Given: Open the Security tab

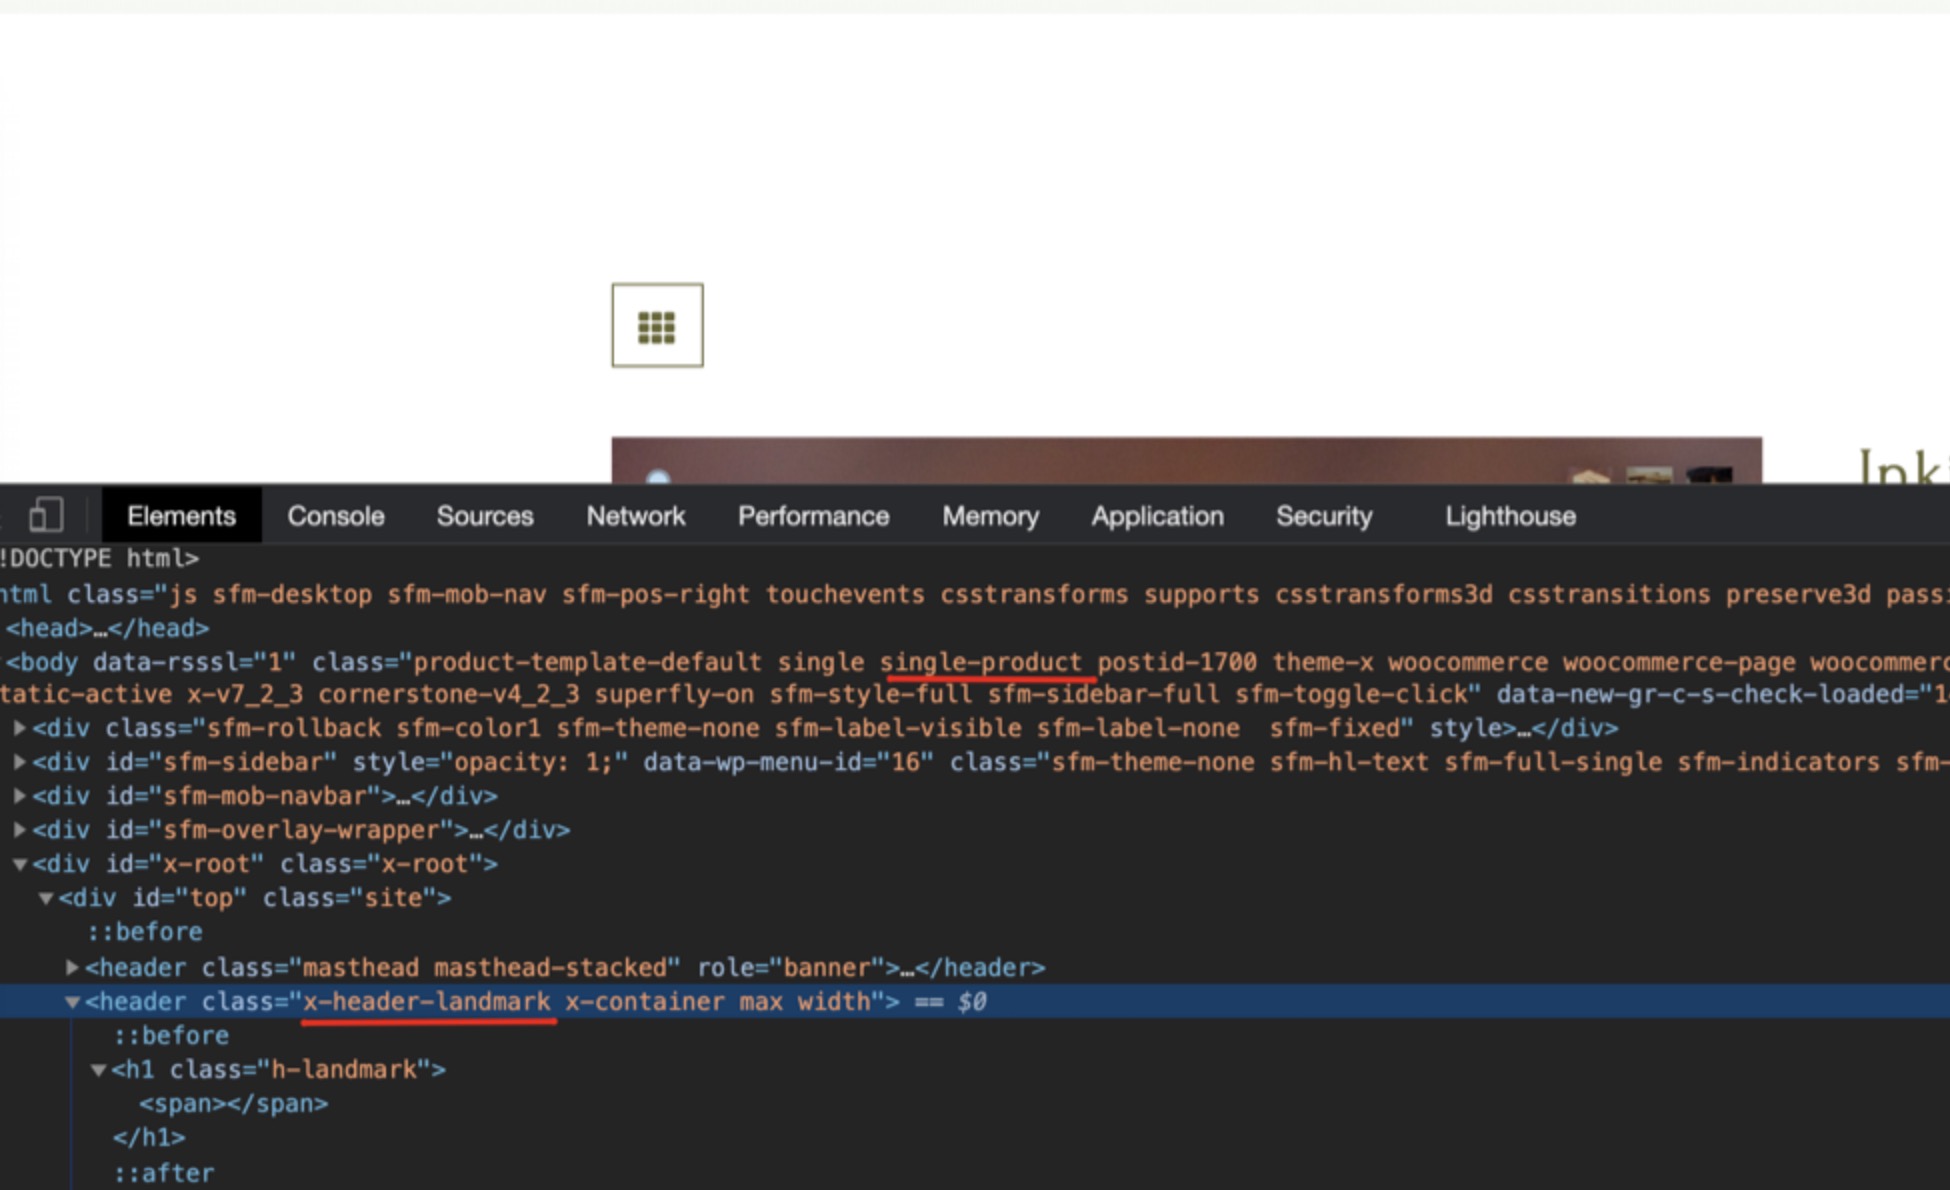Looking at the screenshot, I should tap(1324, 516).
